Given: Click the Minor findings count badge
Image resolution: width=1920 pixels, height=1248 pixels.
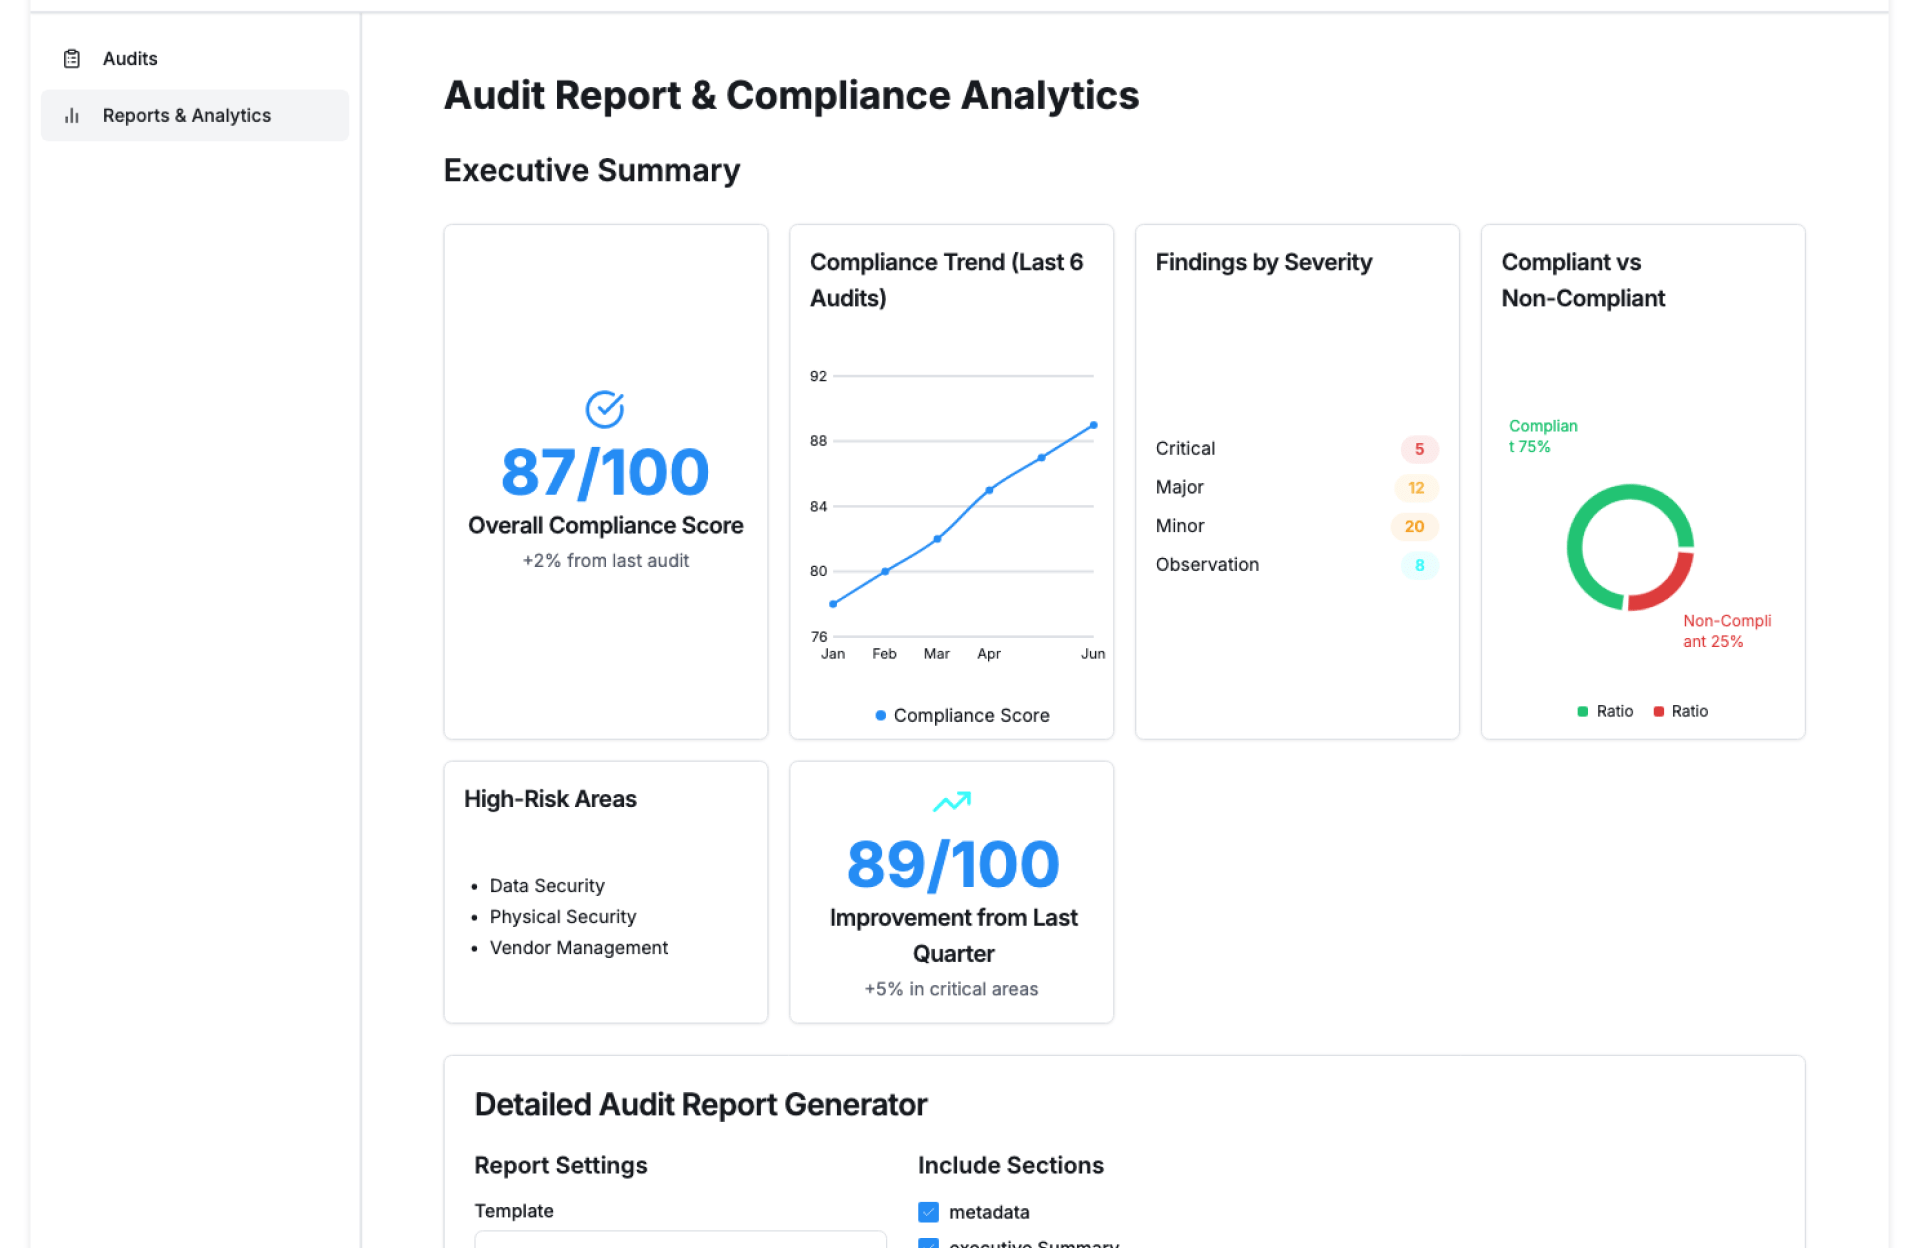Looking at the screenshot, I should pos(1414,526).
